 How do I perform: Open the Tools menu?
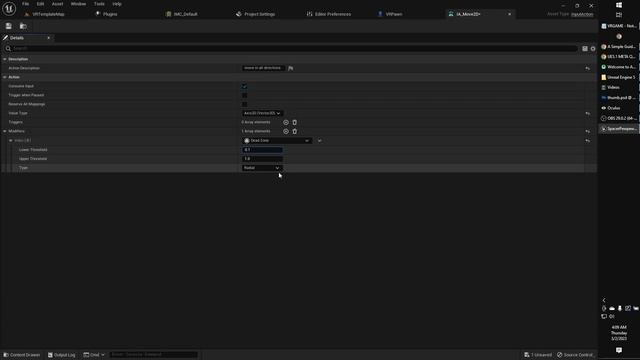99,4
